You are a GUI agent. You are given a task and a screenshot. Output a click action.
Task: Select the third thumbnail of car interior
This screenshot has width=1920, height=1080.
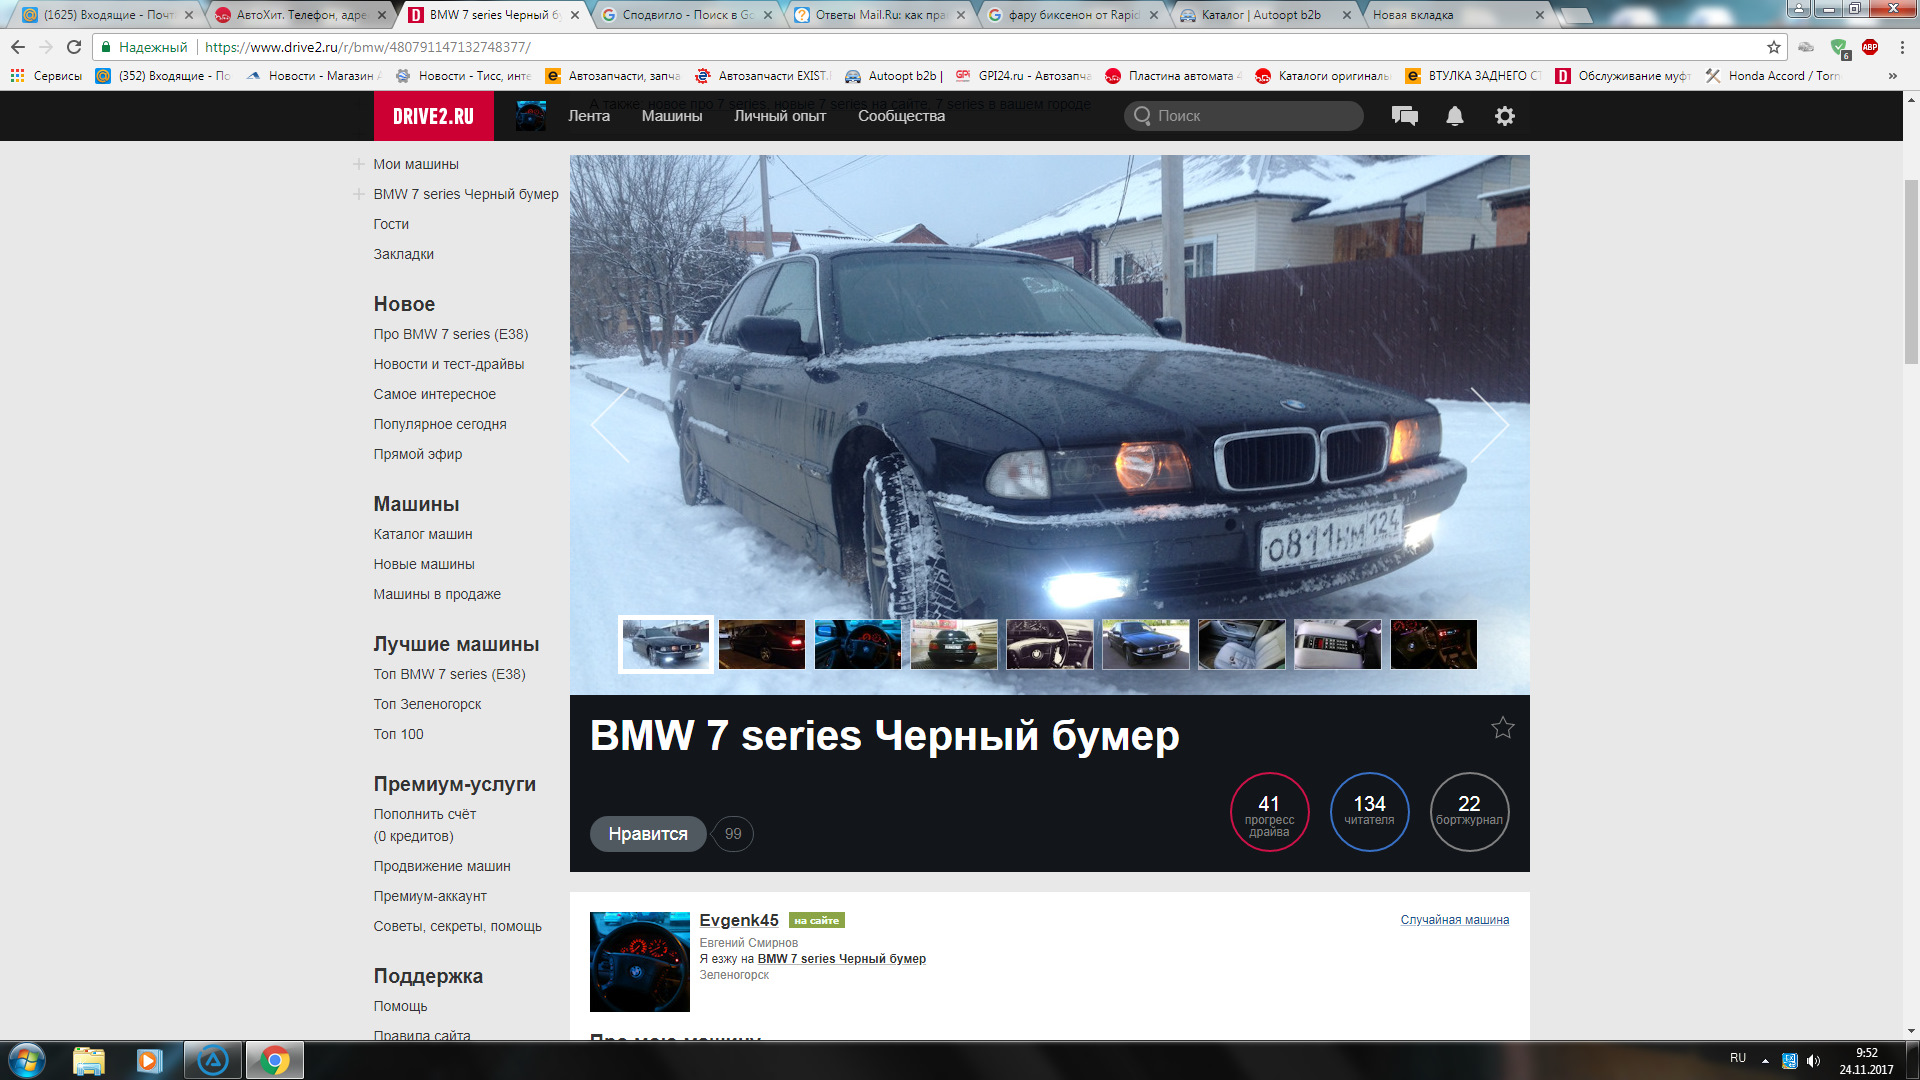(x=858, y=644)
